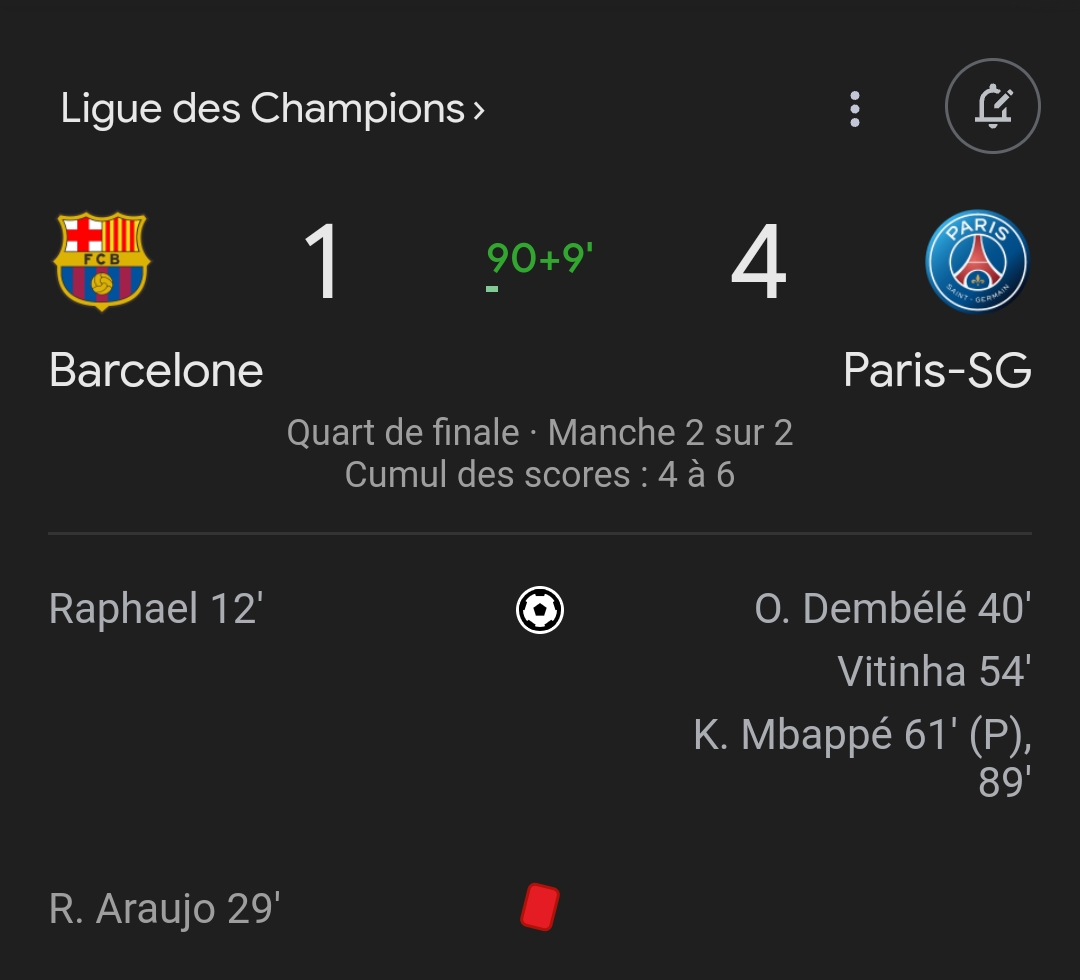Click the soccer ball goals icon

pos(540,609)
